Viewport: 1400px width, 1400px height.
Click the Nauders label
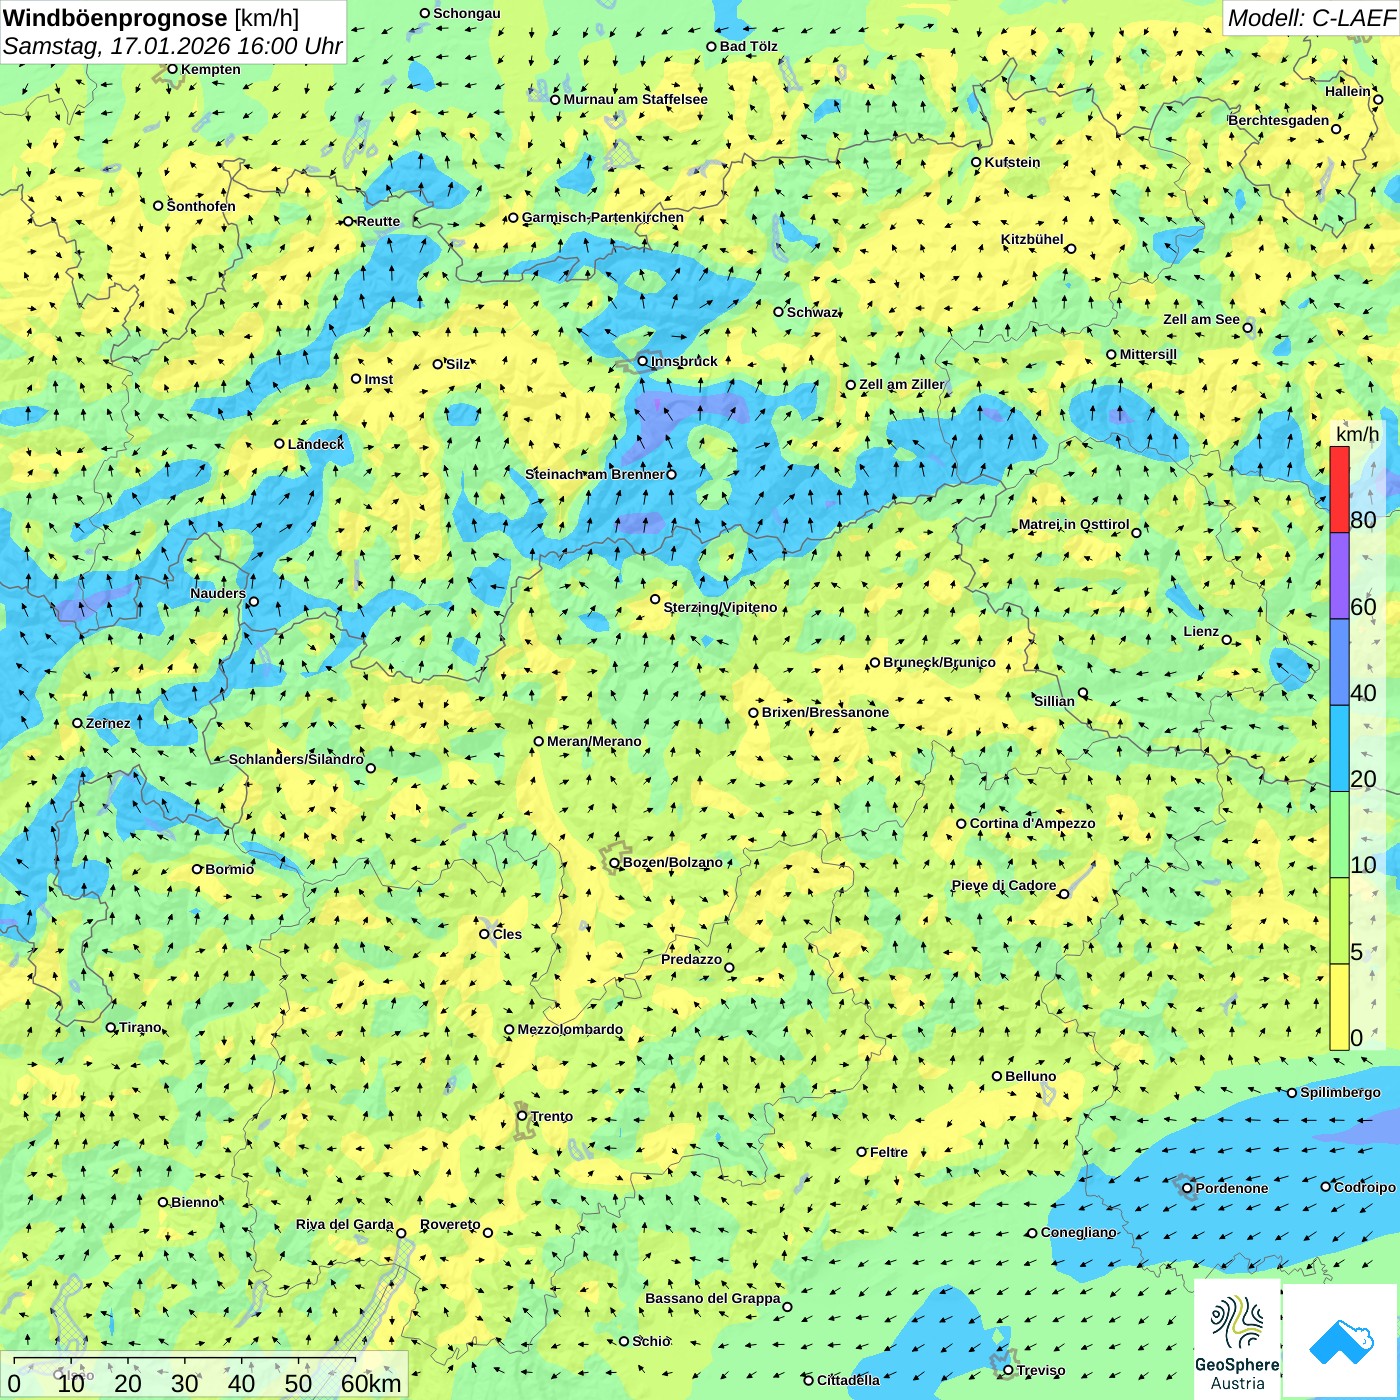point(218,593)
